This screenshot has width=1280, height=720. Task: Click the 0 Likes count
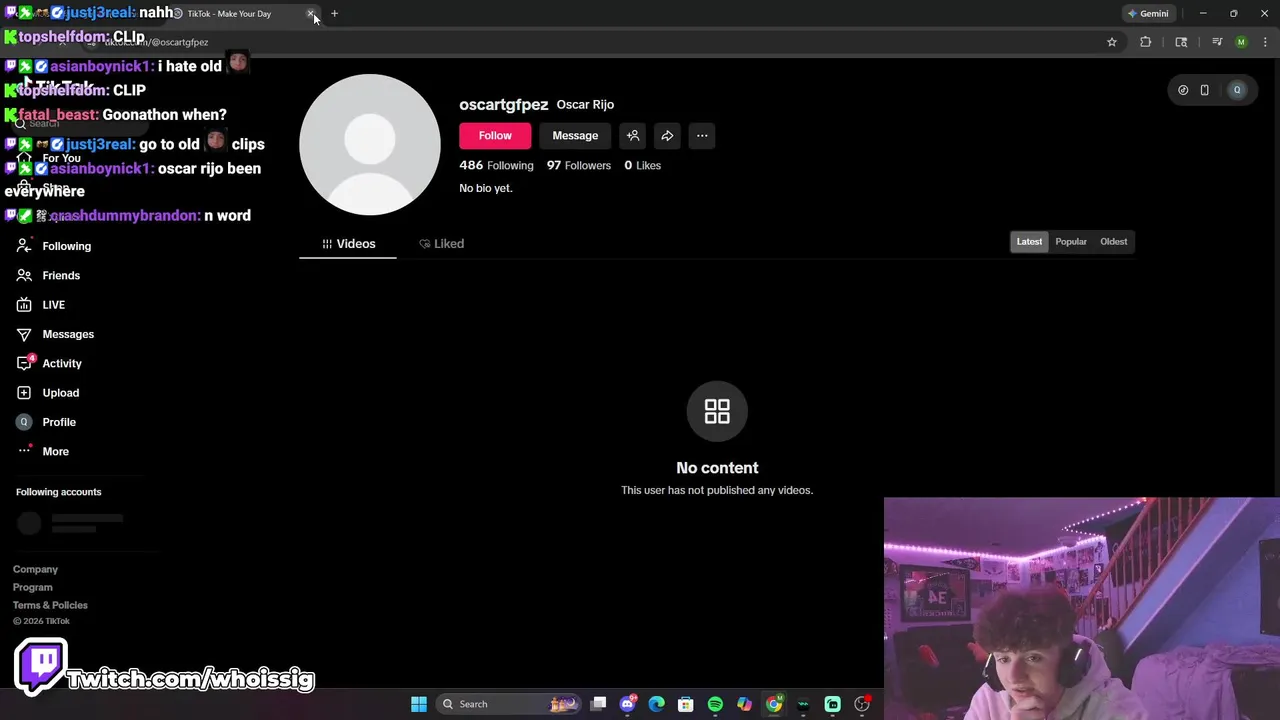(x=642, y=165)
